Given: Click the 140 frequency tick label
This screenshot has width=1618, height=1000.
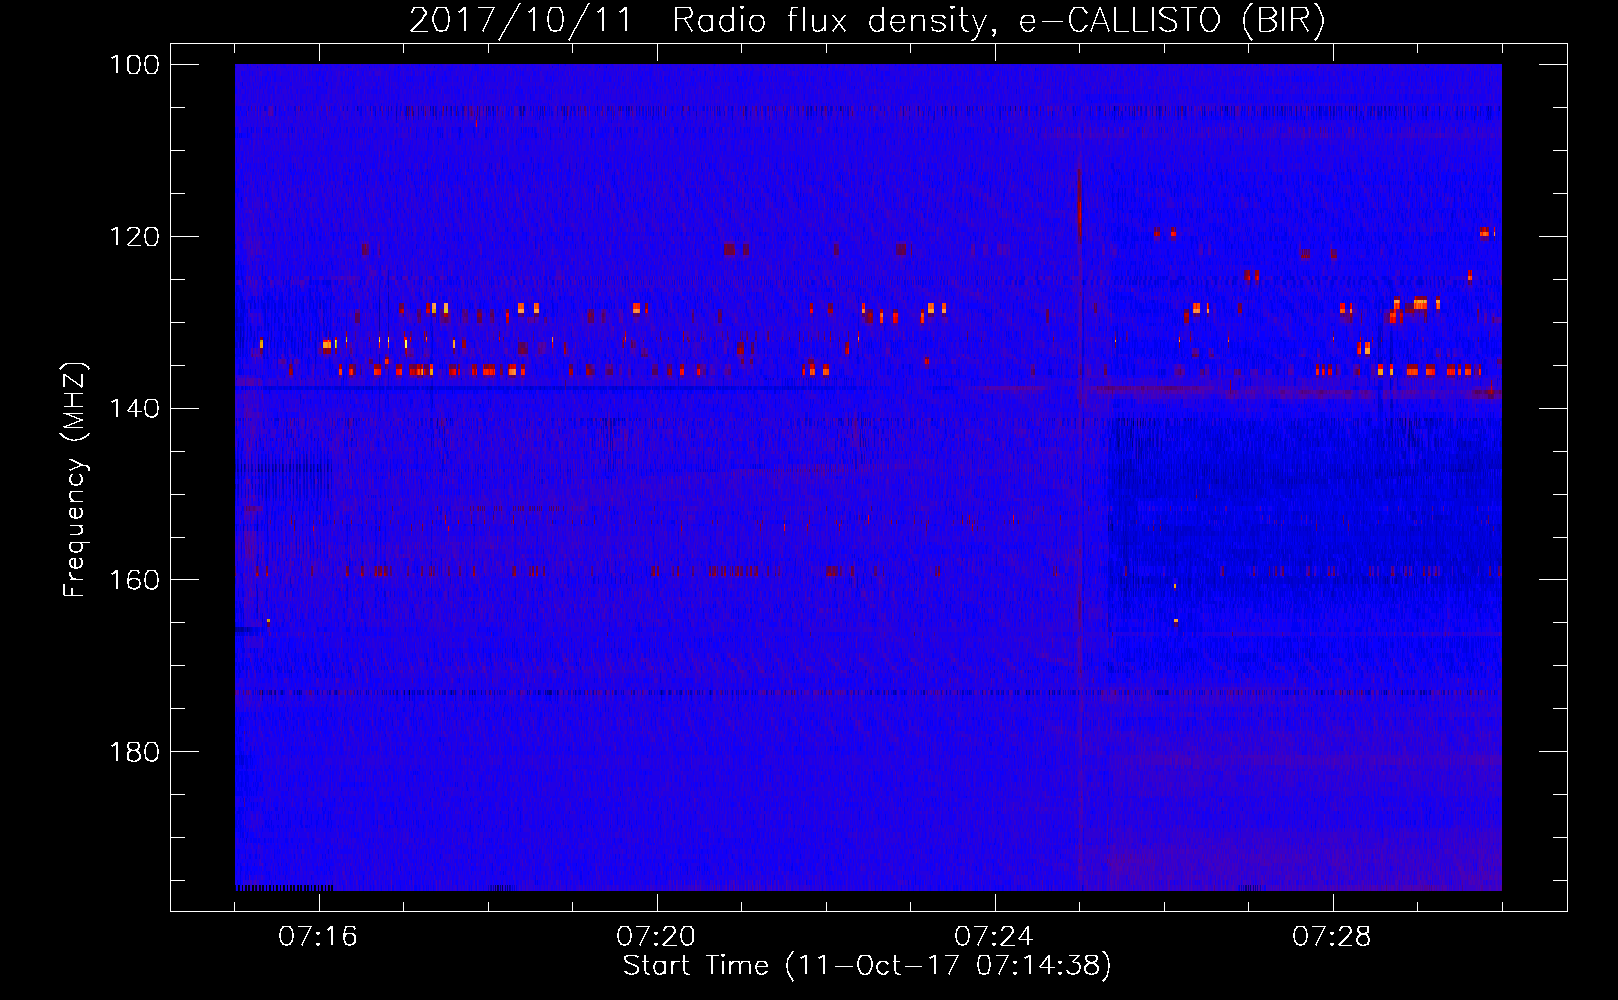Looking at the screenshot, I should (134, 409).
